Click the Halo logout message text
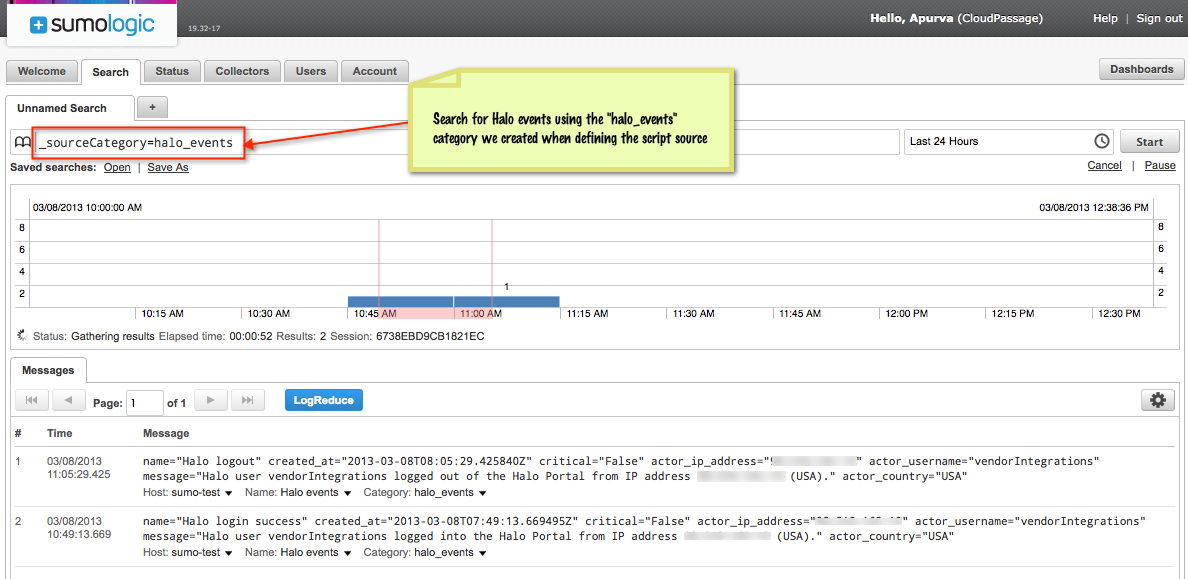The width and height of the screenshot is (1188, 579). [x=621, y=468]
